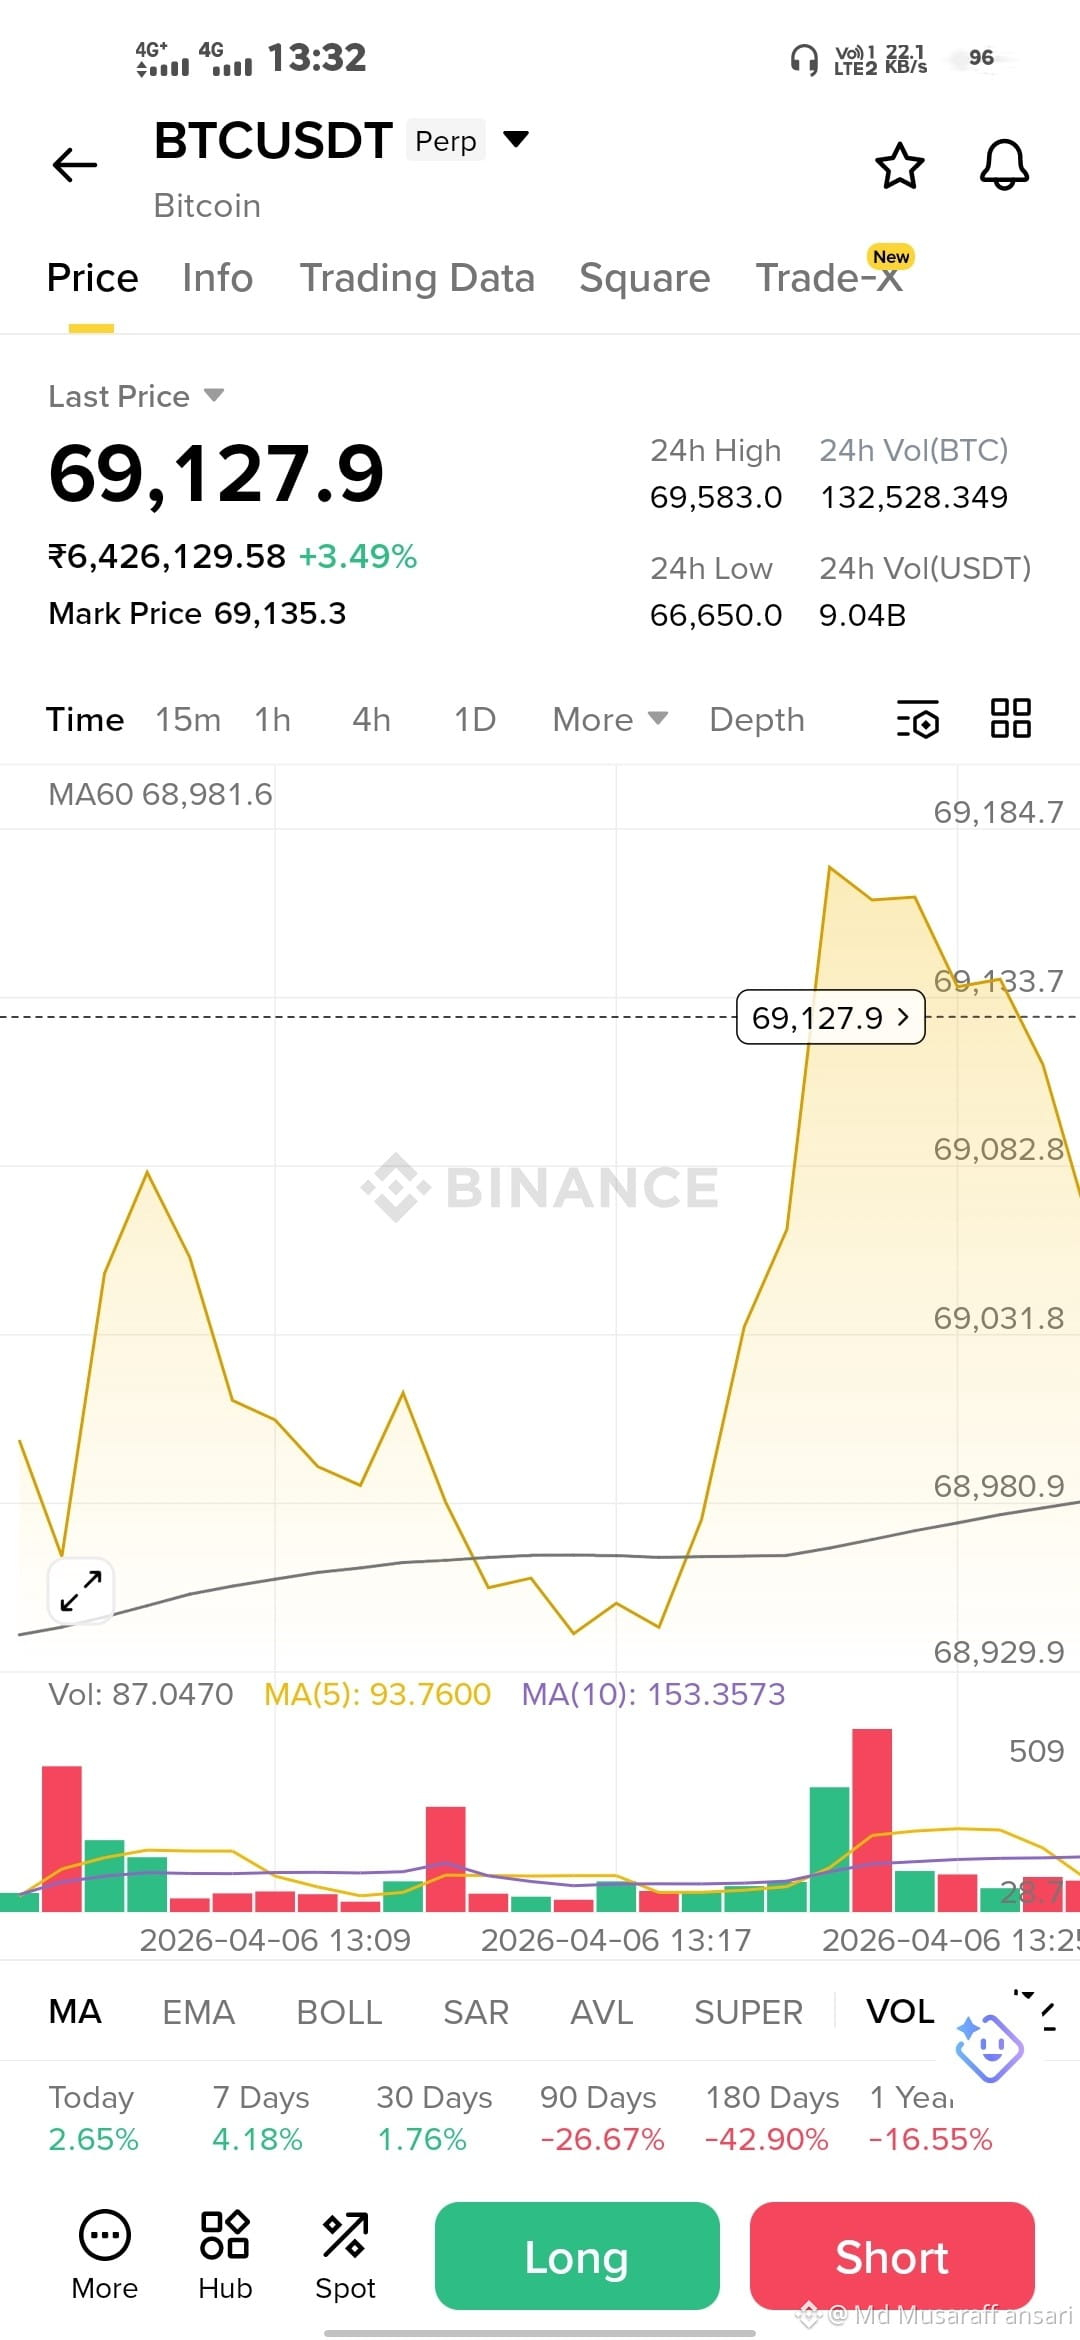Toggle the MA indicator
Image resolution: width=1080 pixels, height=2340 pixels.
(75, 2011)
